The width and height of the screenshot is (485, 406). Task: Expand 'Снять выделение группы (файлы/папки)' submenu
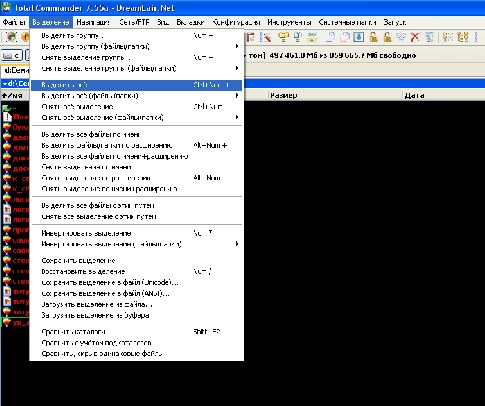pyautogui.click(x=137, y=68)
